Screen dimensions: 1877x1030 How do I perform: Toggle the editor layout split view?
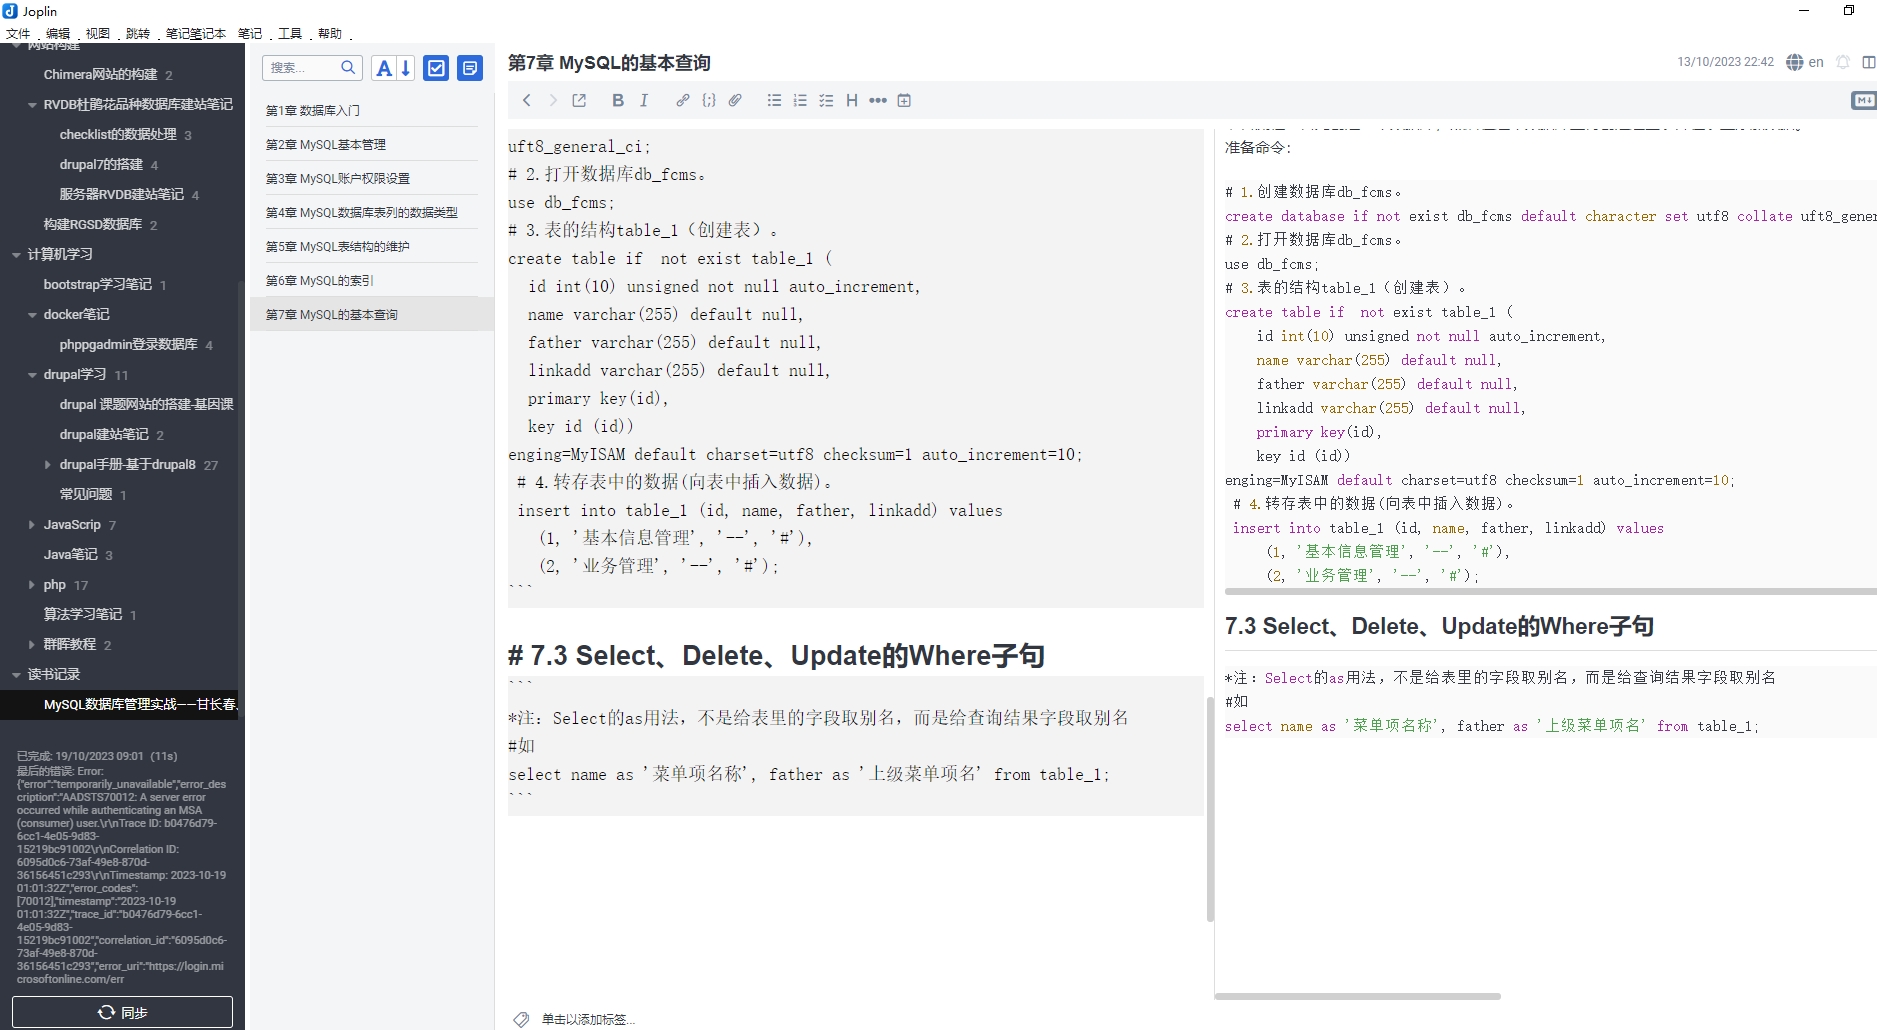click(1868, 62)
